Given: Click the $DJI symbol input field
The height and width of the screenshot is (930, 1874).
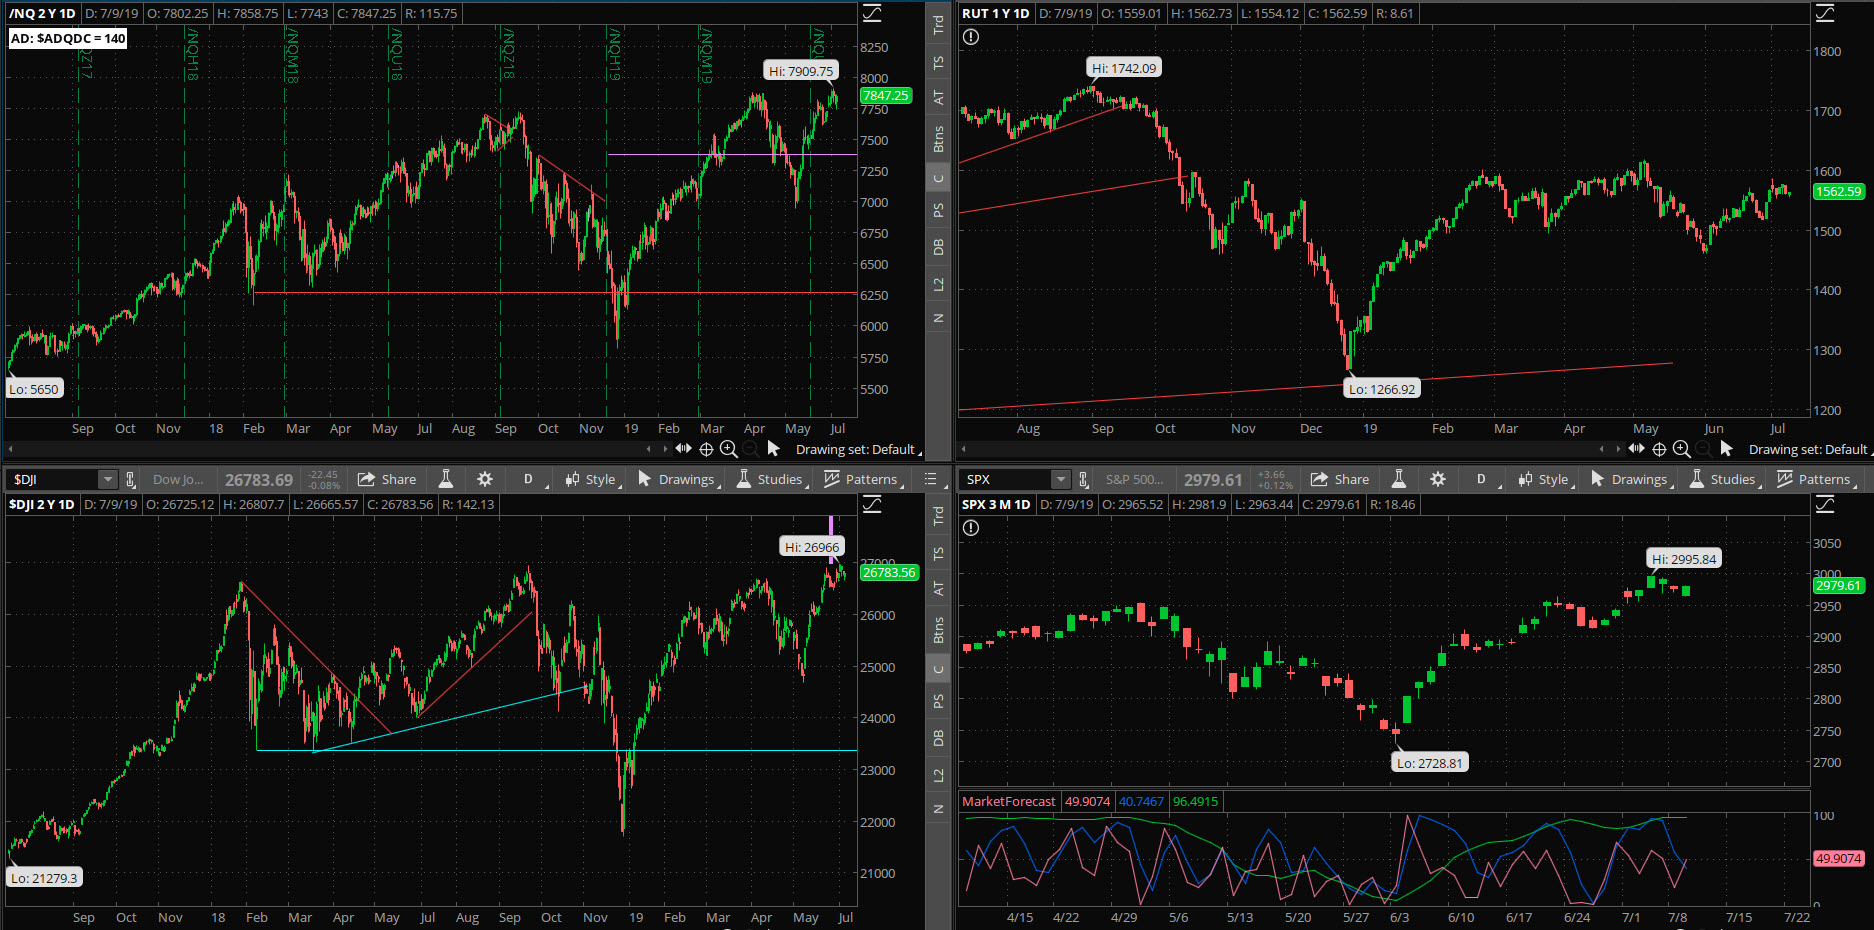Looking at the screenshot, I should 53,479.
